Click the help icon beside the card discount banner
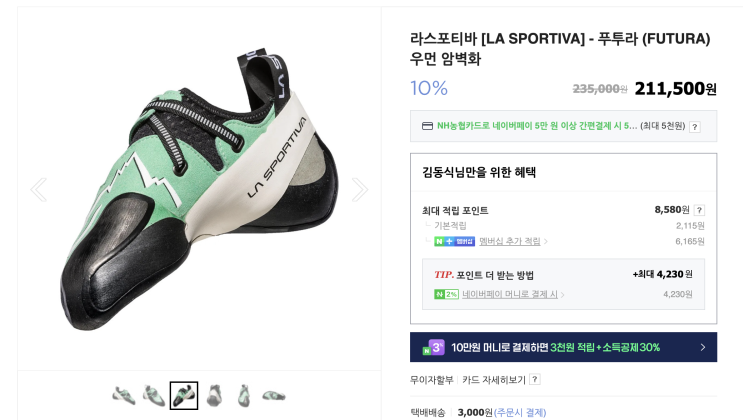 695,127
